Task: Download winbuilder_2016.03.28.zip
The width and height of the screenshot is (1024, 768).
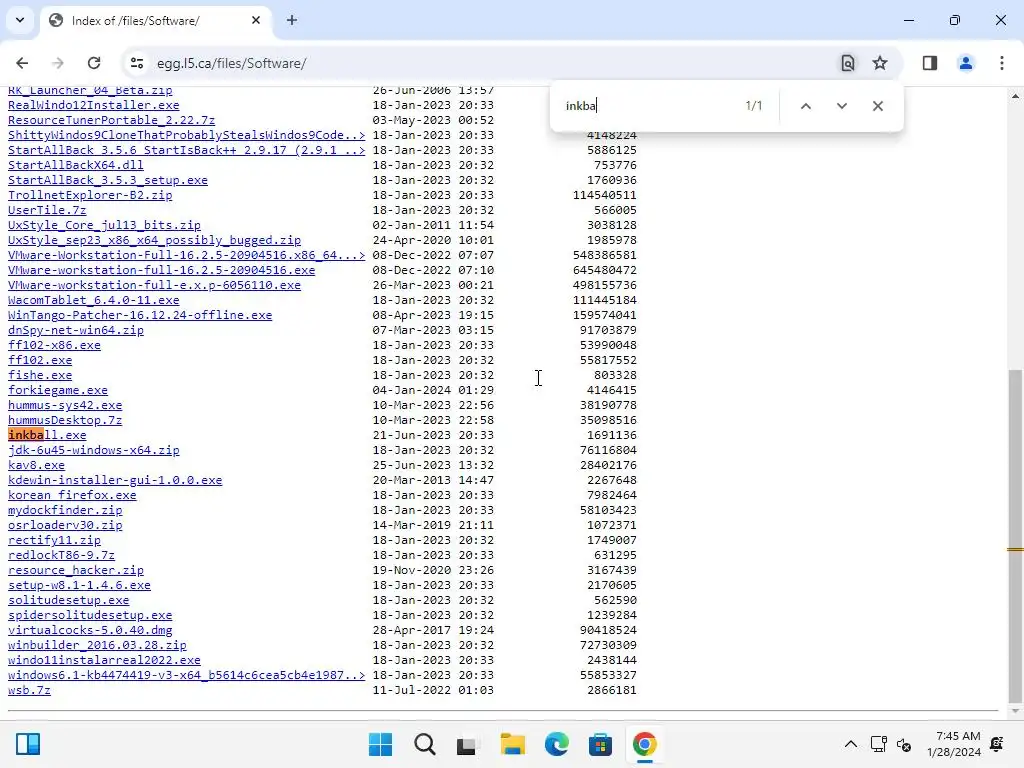Action: 97,646
